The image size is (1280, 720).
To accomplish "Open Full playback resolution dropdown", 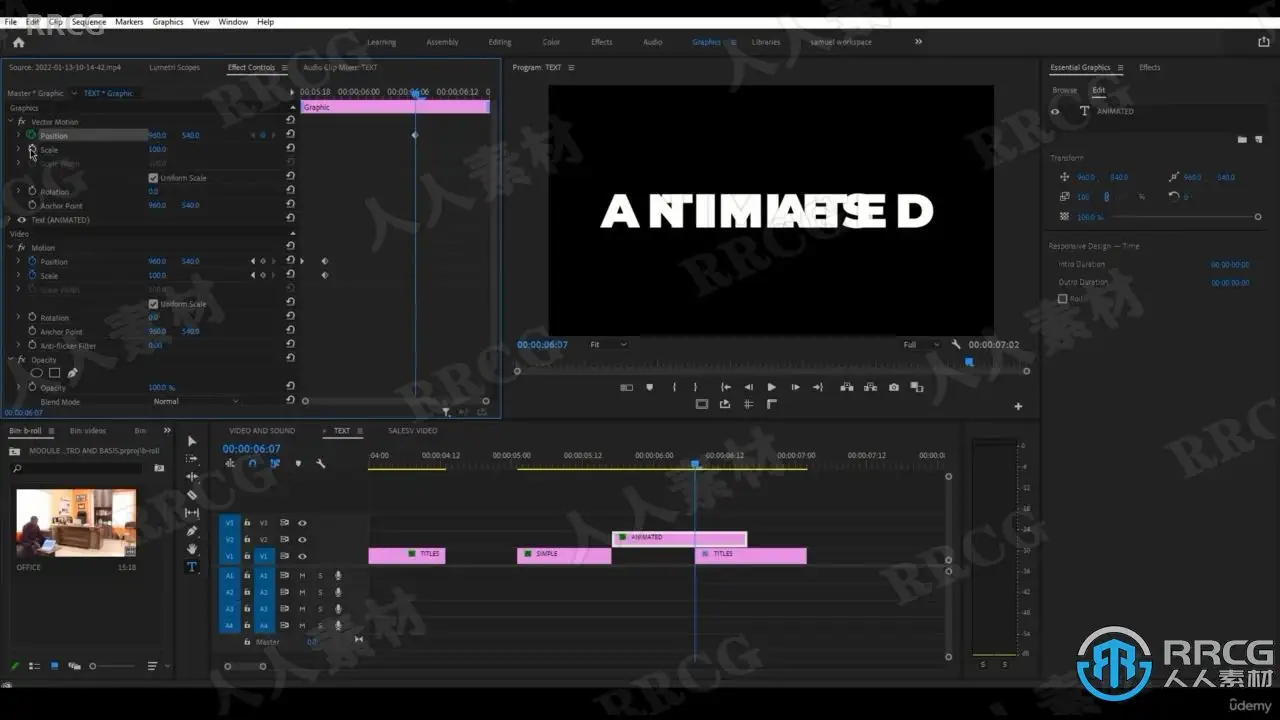I will 921,345.
